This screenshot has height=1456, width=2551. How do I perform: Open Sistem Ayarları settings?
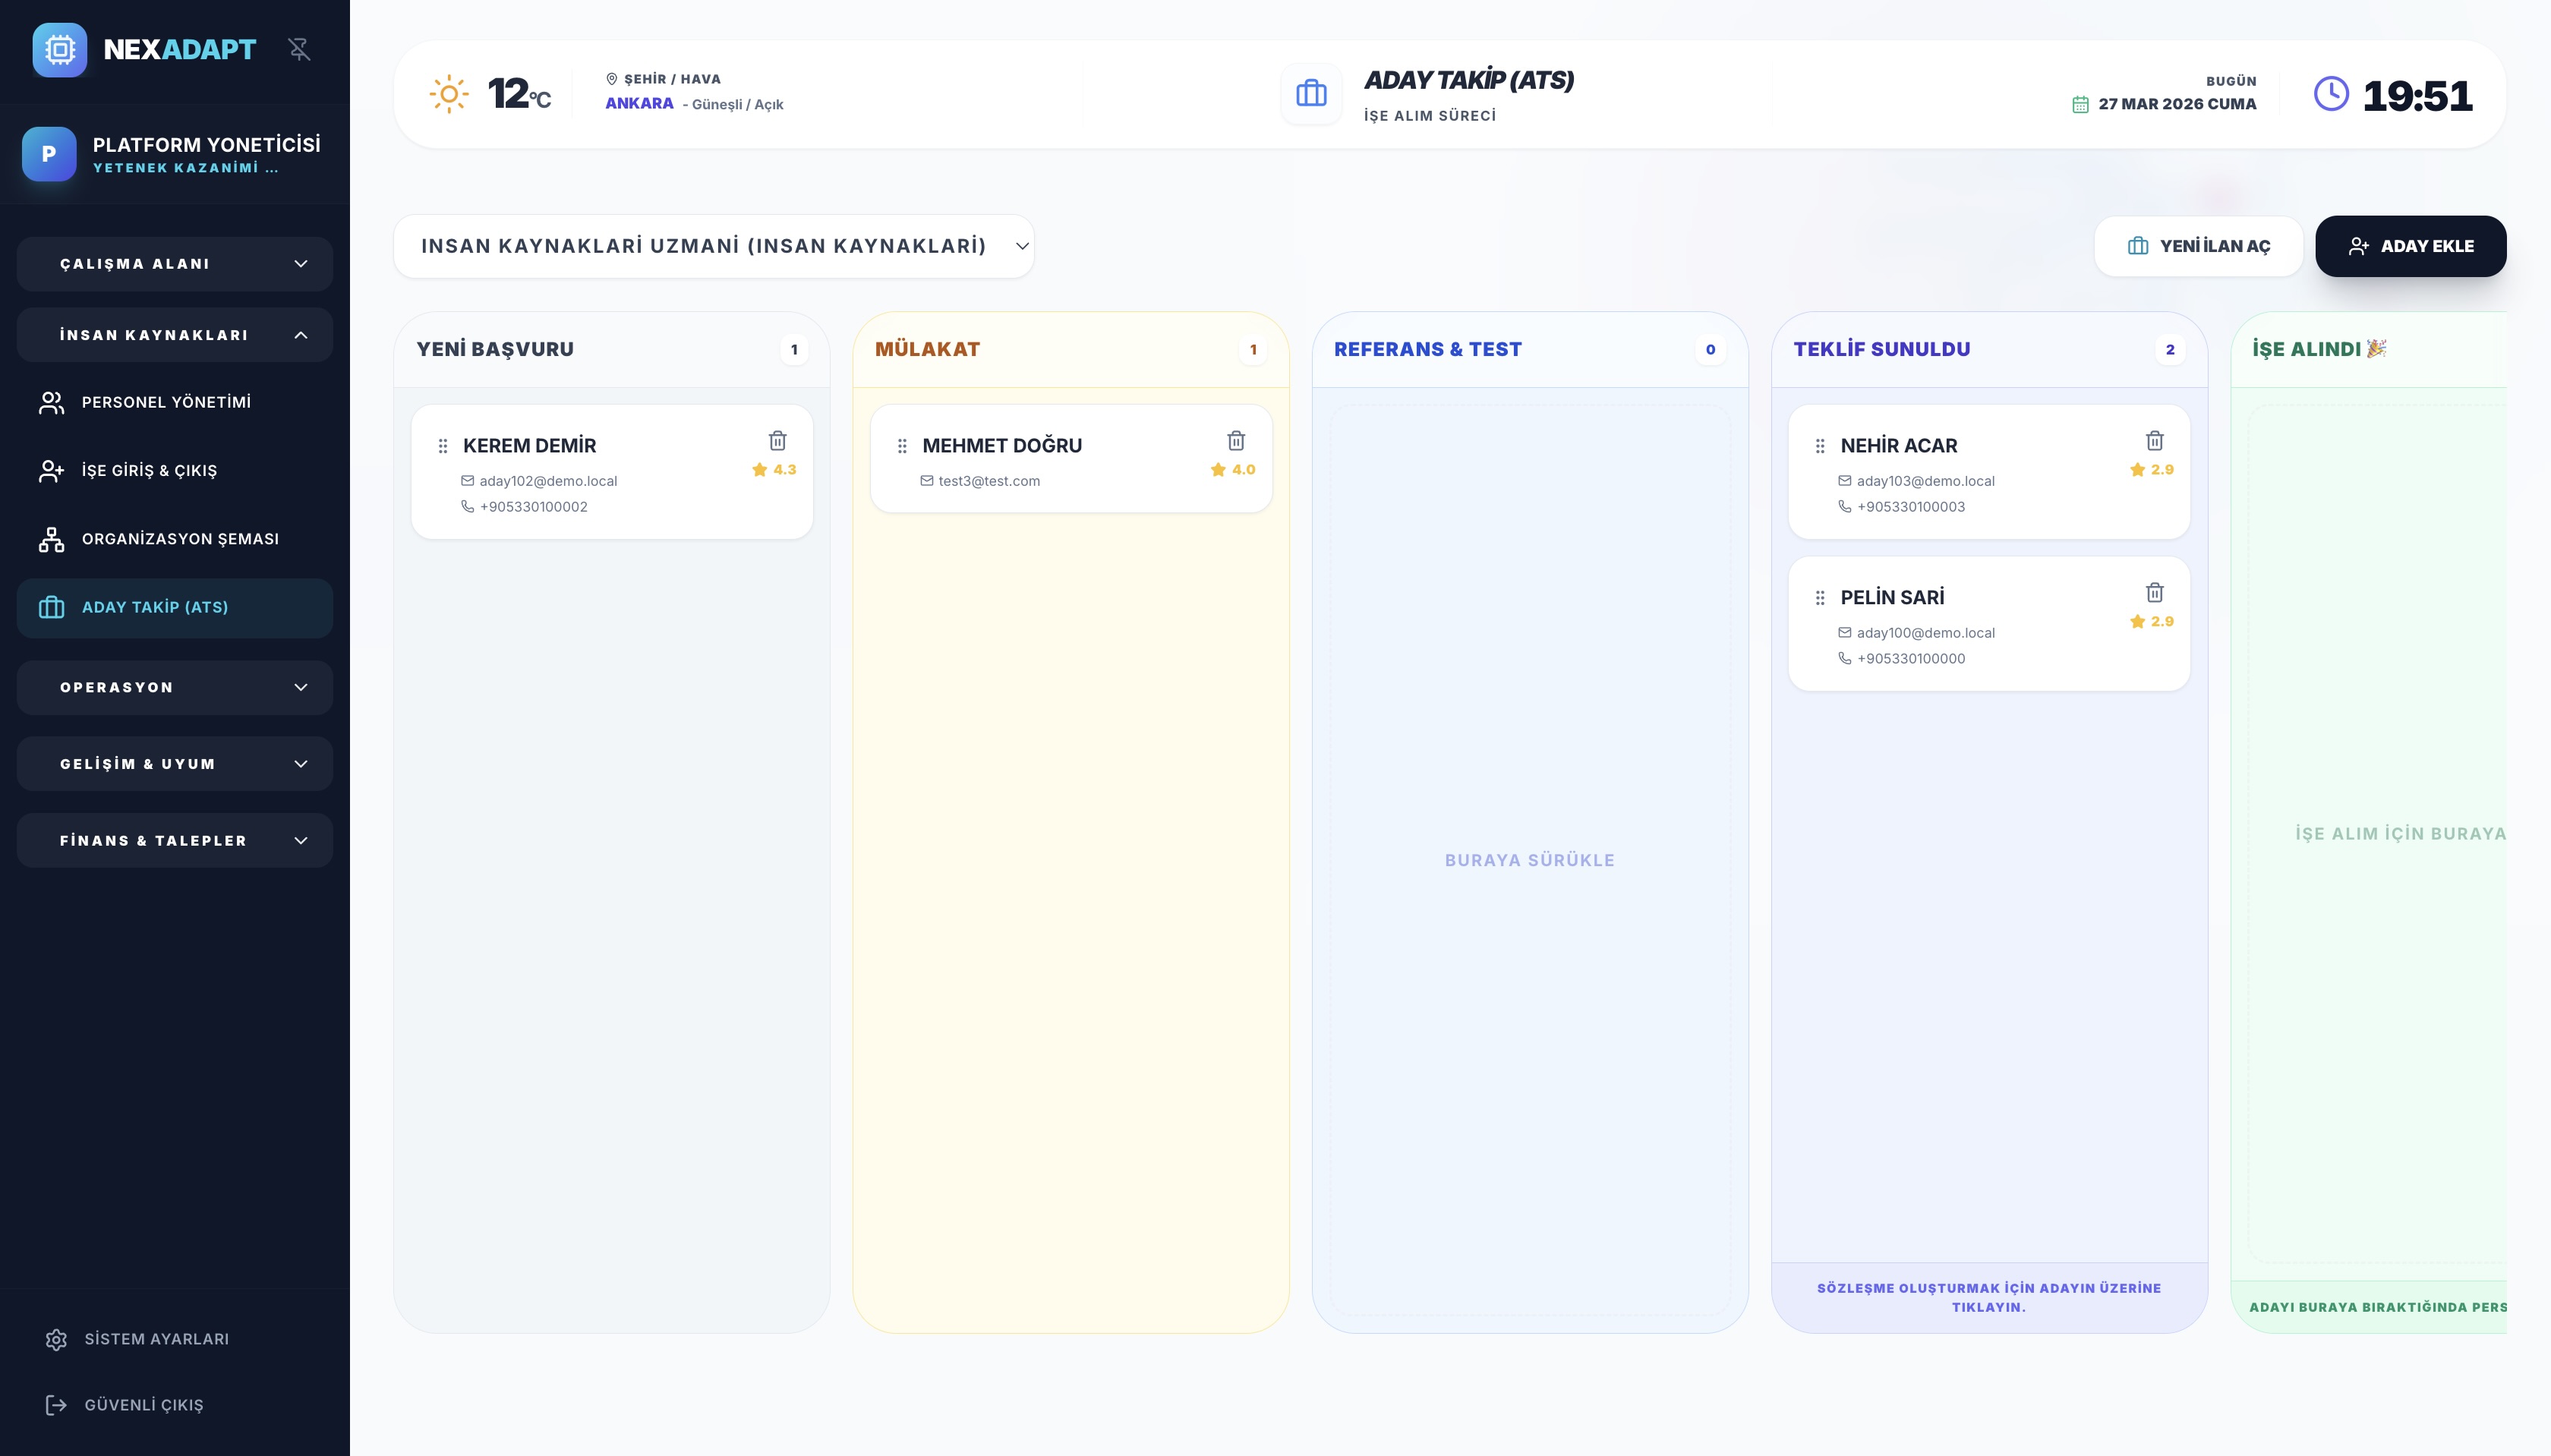pyautogui.click(x=156, y=1339)
